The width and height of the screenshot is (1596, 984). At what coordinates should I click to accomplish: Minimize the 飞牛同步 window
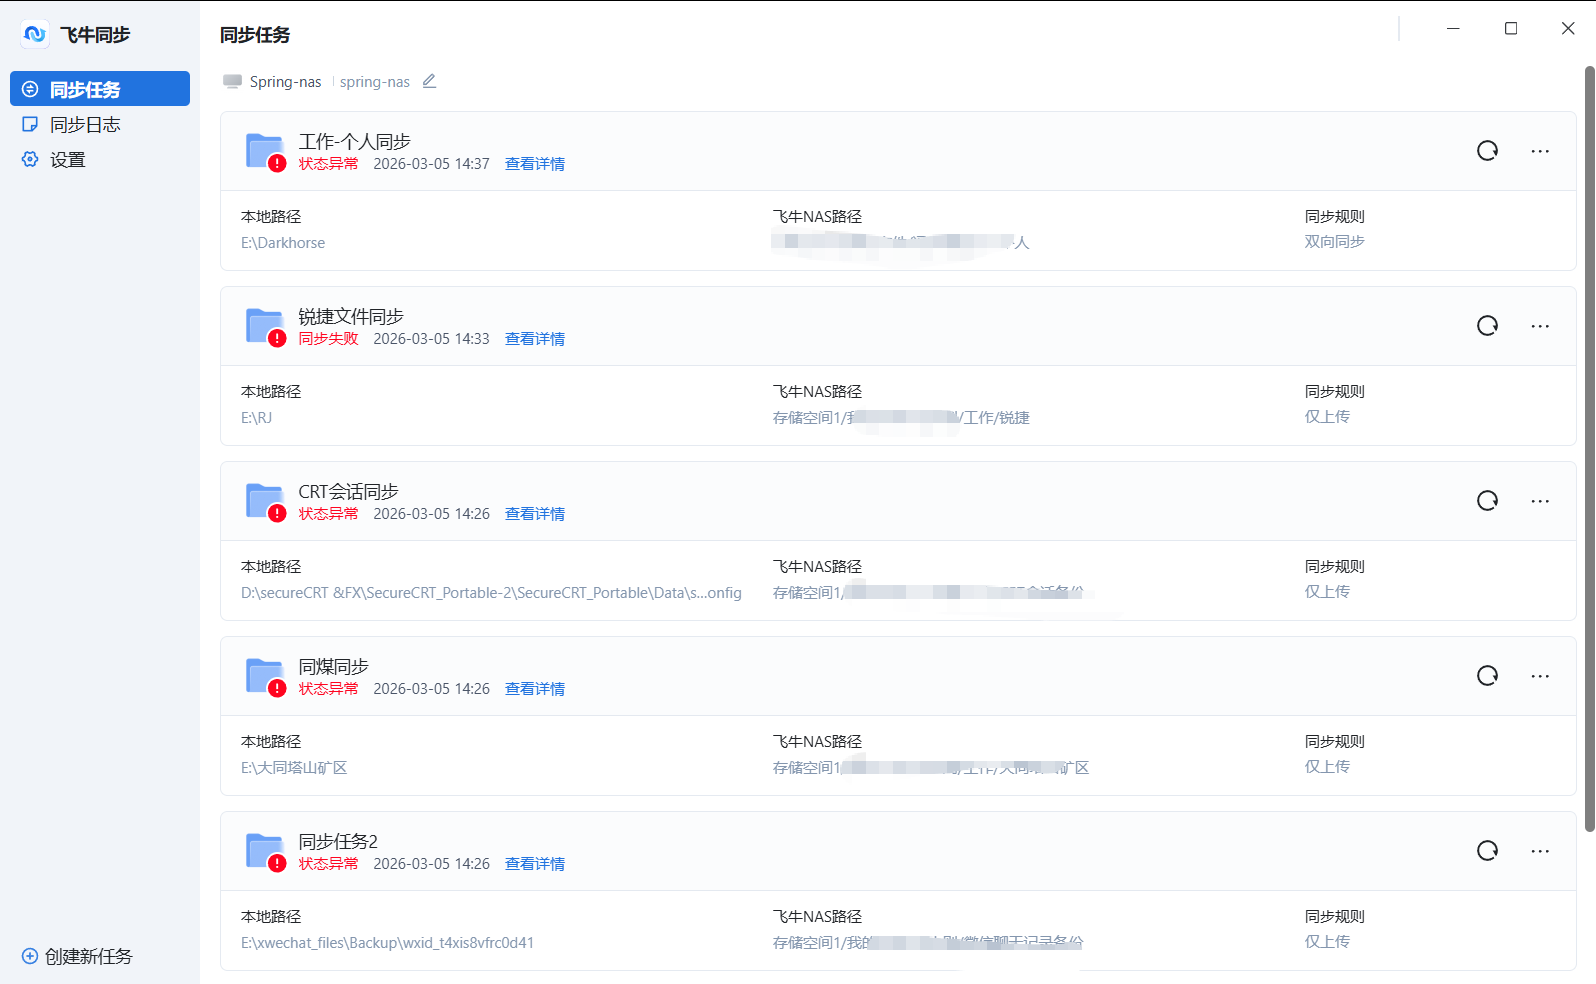tap(1453, 29)
